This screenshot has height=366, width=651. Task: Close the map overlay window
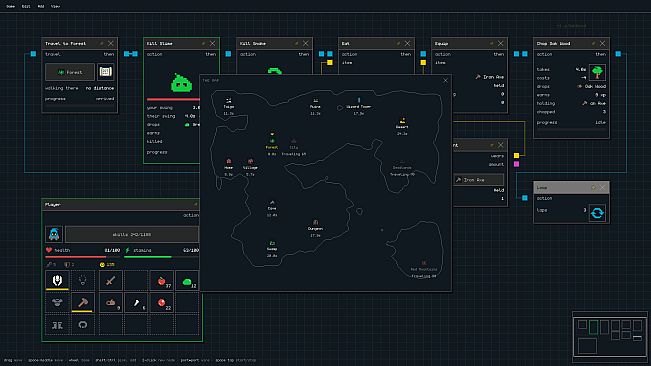(x=445, y=80)
